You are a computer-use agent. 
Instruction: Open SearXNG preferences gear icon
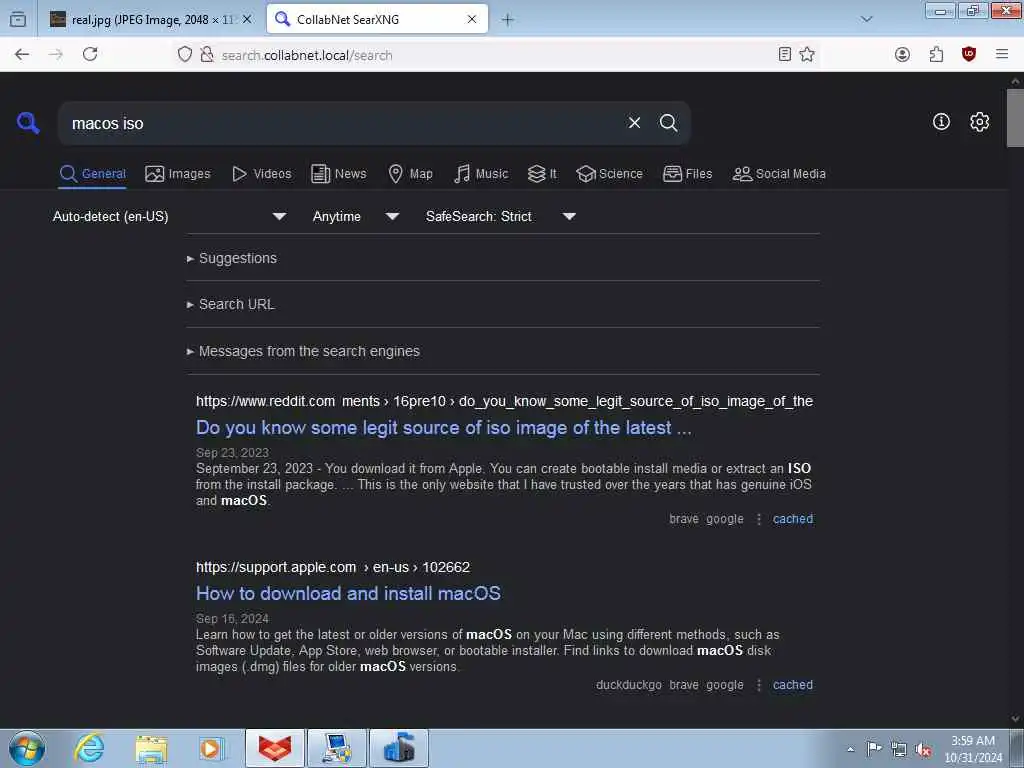[979, 122]
